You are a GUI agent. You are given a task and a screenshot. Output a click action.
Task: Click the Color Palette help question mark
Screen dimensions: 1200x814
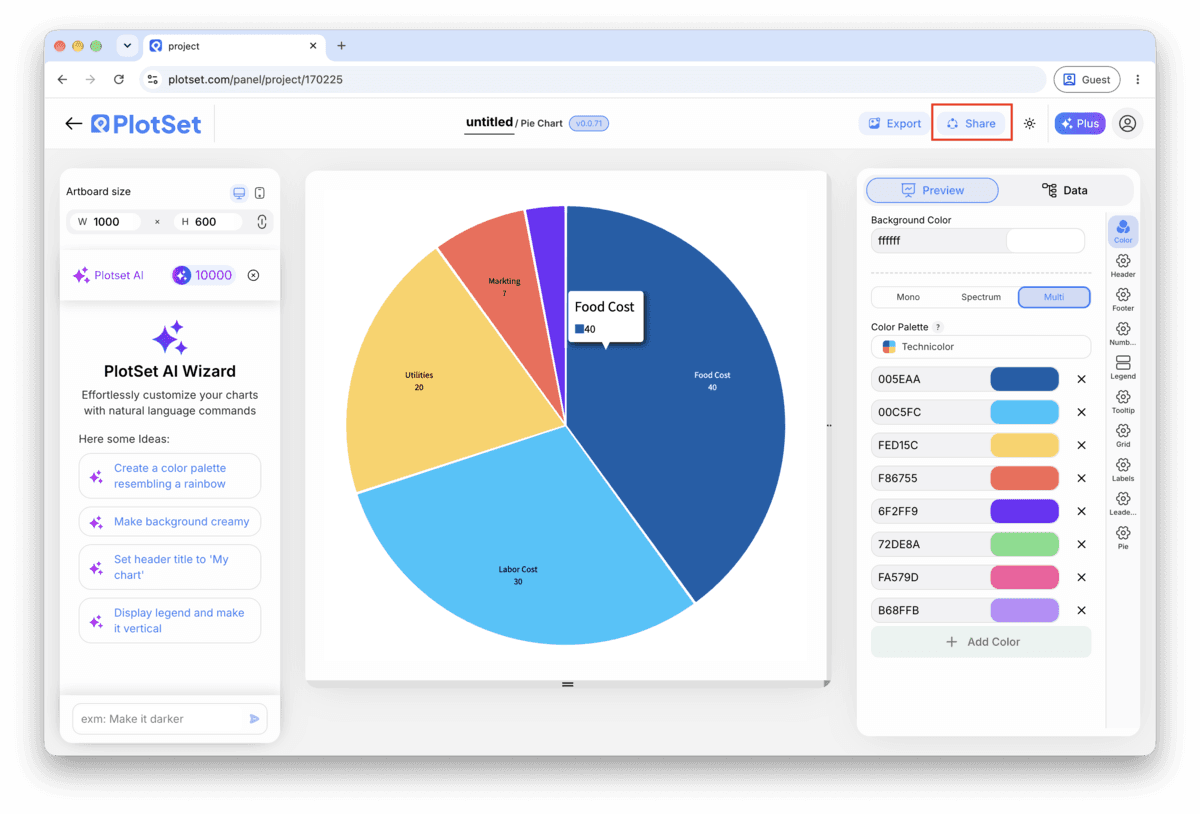(x=938, y=327)
